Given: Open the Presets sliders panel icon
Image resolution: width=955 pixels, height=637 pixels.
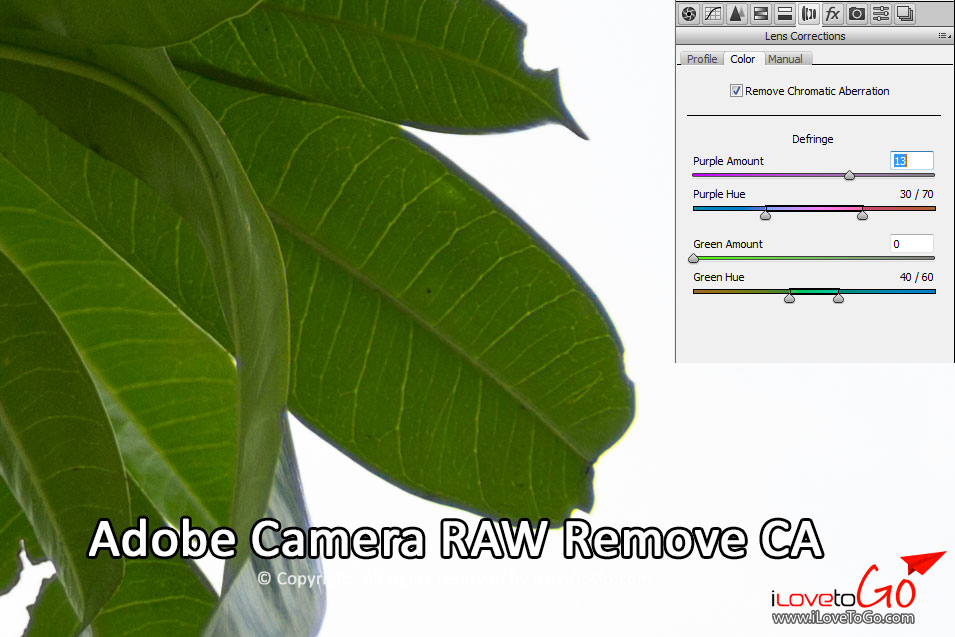Looking at the screenshot, I should pyautogui.click(x=881, y=13).
